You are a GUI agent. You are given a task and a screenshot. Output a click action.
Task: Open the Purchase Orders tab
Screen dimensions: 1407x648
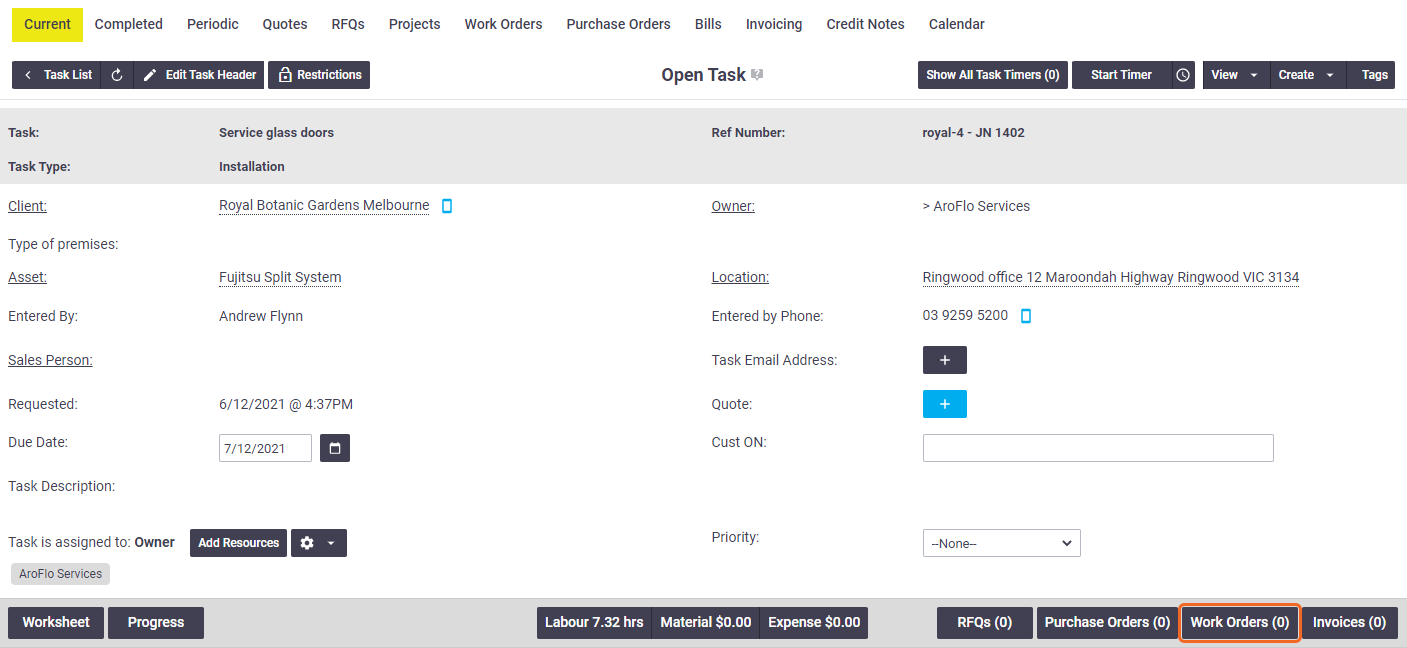(x=618, y=24)
